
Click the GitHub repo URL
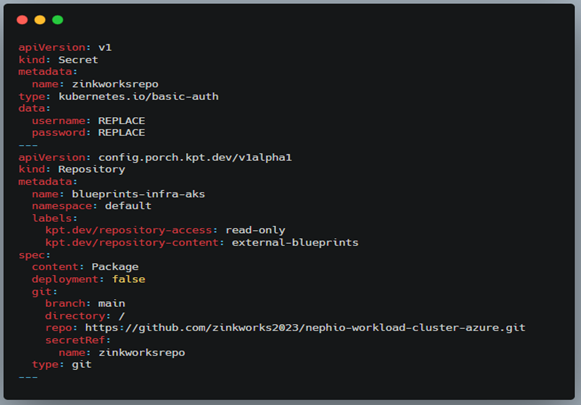[x=305, y=328]
